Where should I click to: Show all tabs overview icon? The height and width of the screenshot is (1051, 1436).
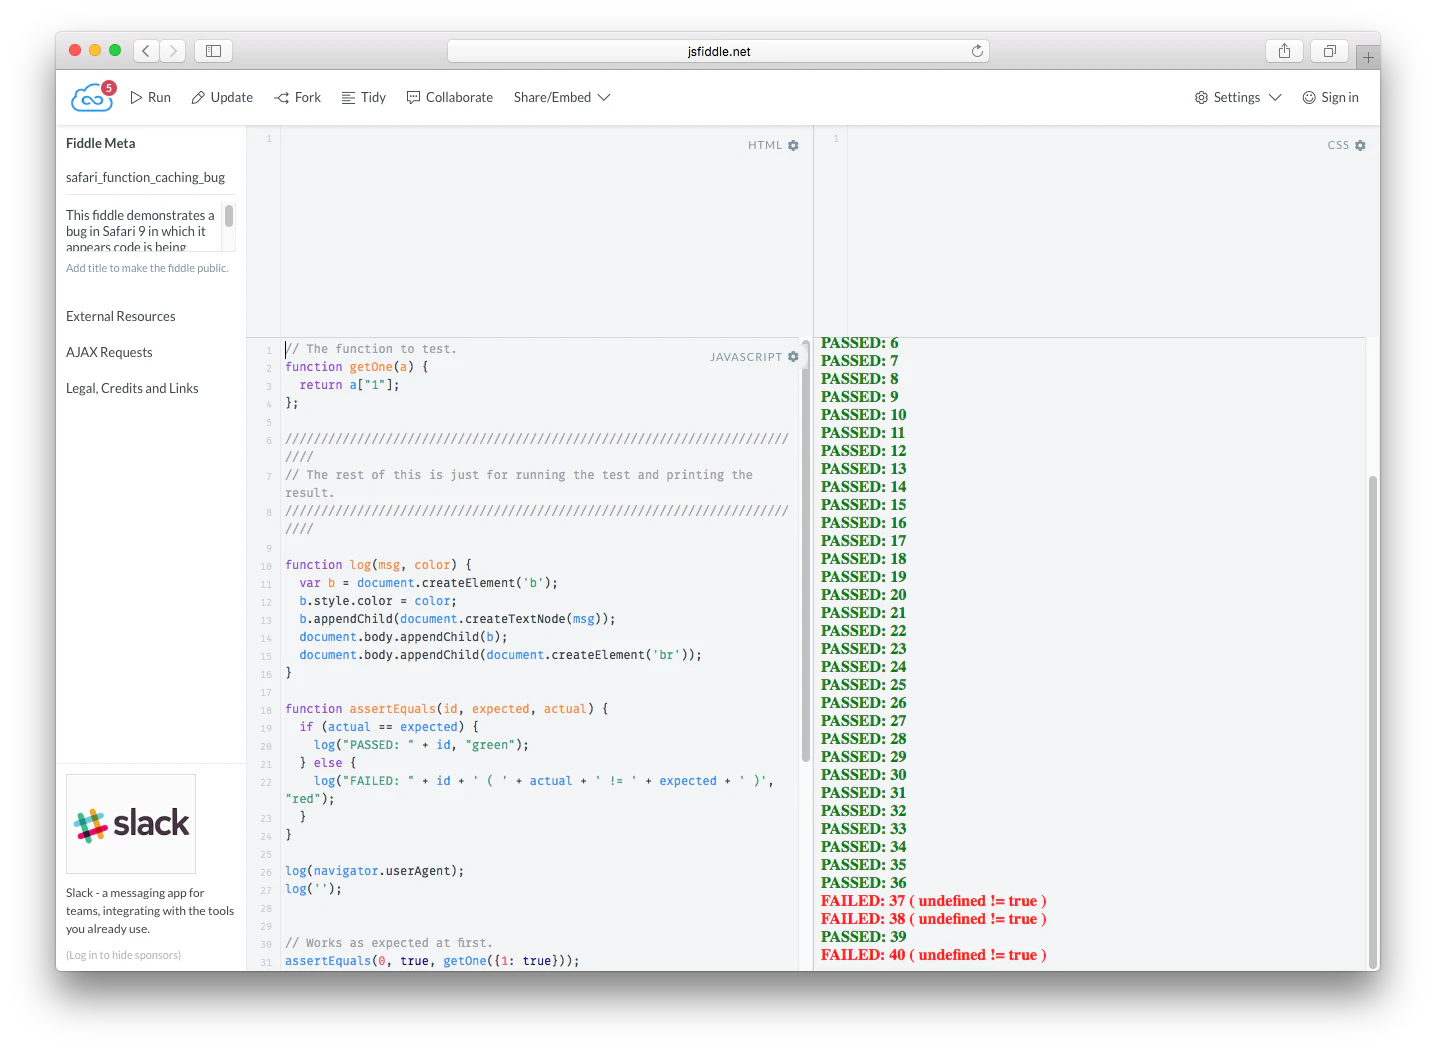click(1330, 51)
